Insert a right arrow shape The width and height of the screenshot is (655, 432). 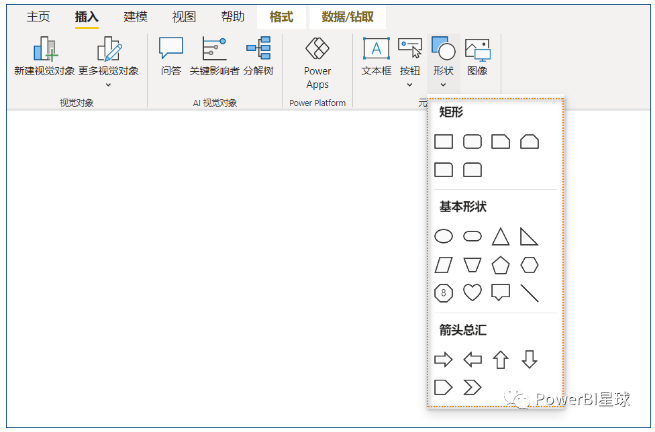click(x=443, y=359)
